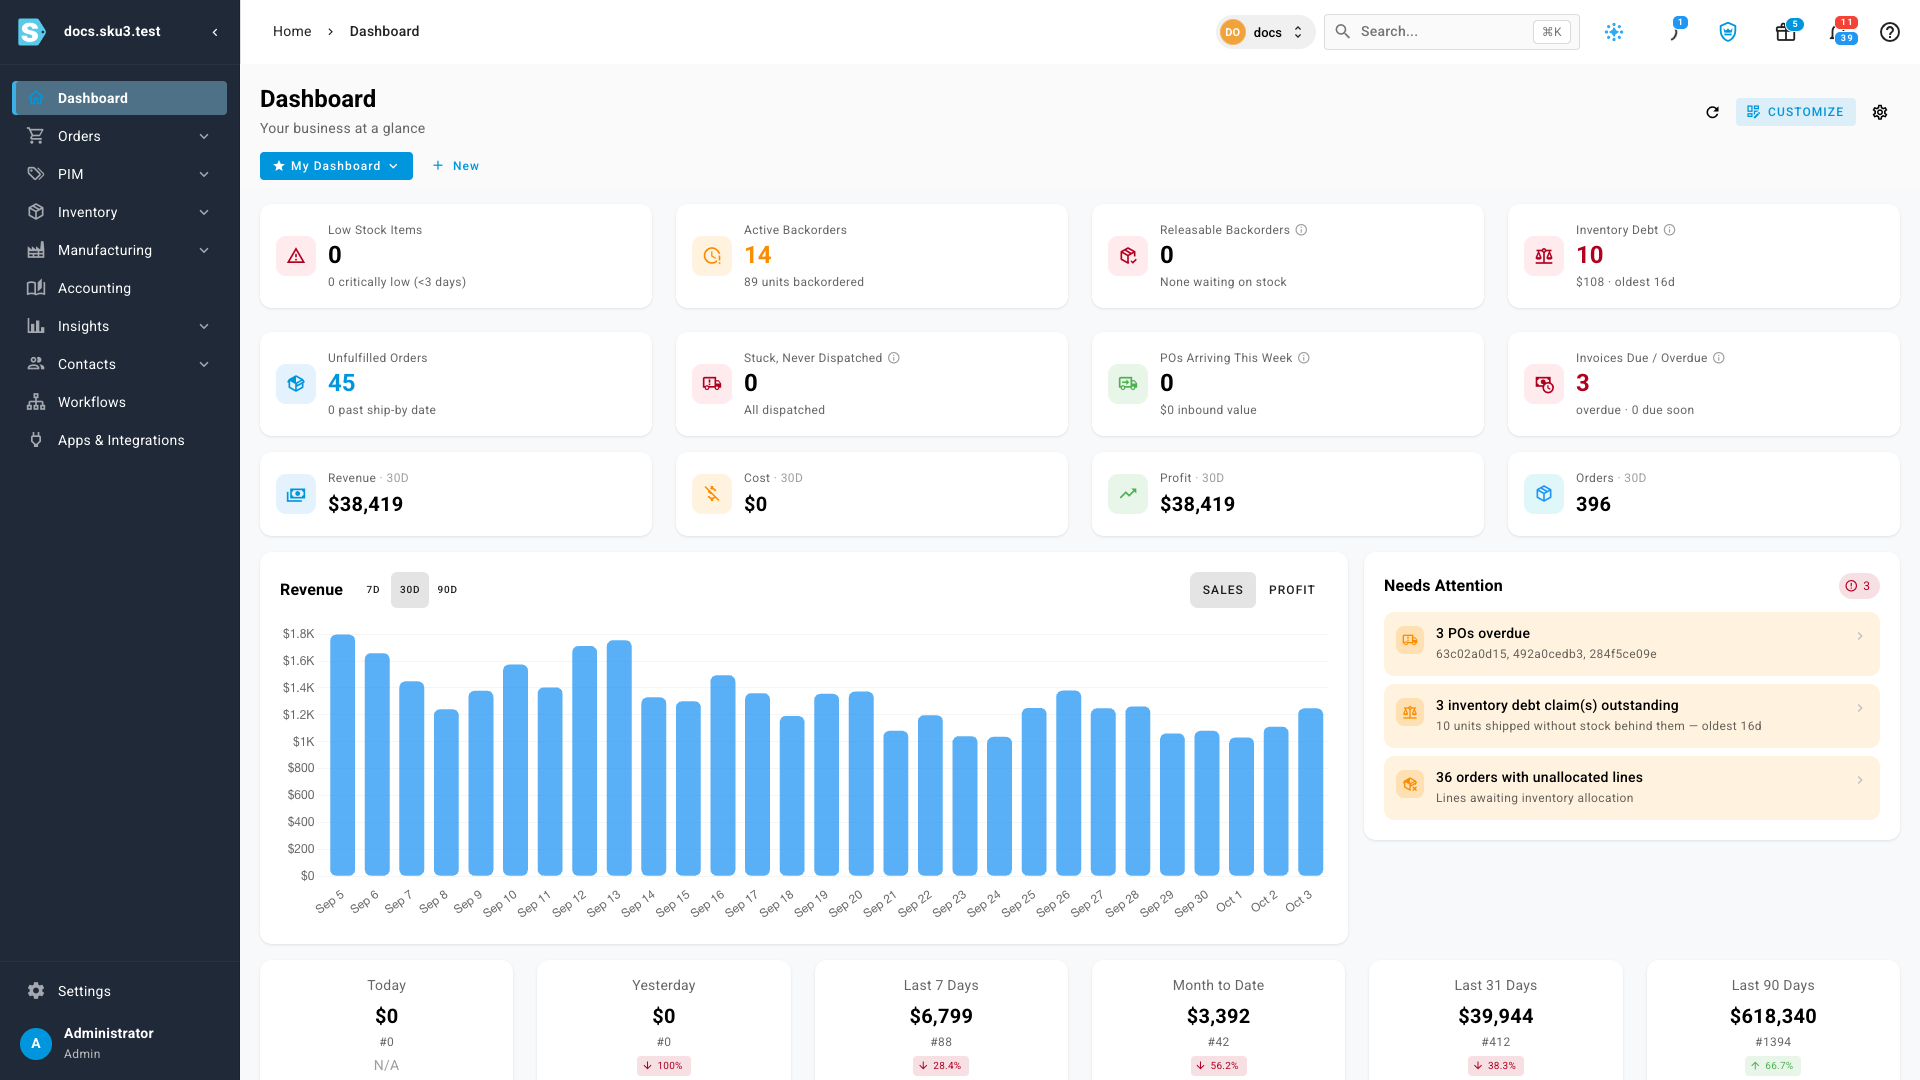This screenshot has height=1080, width=1920.
Task: Open 36 orders with unallocated lines alert
Action: tap(1631, 788)
